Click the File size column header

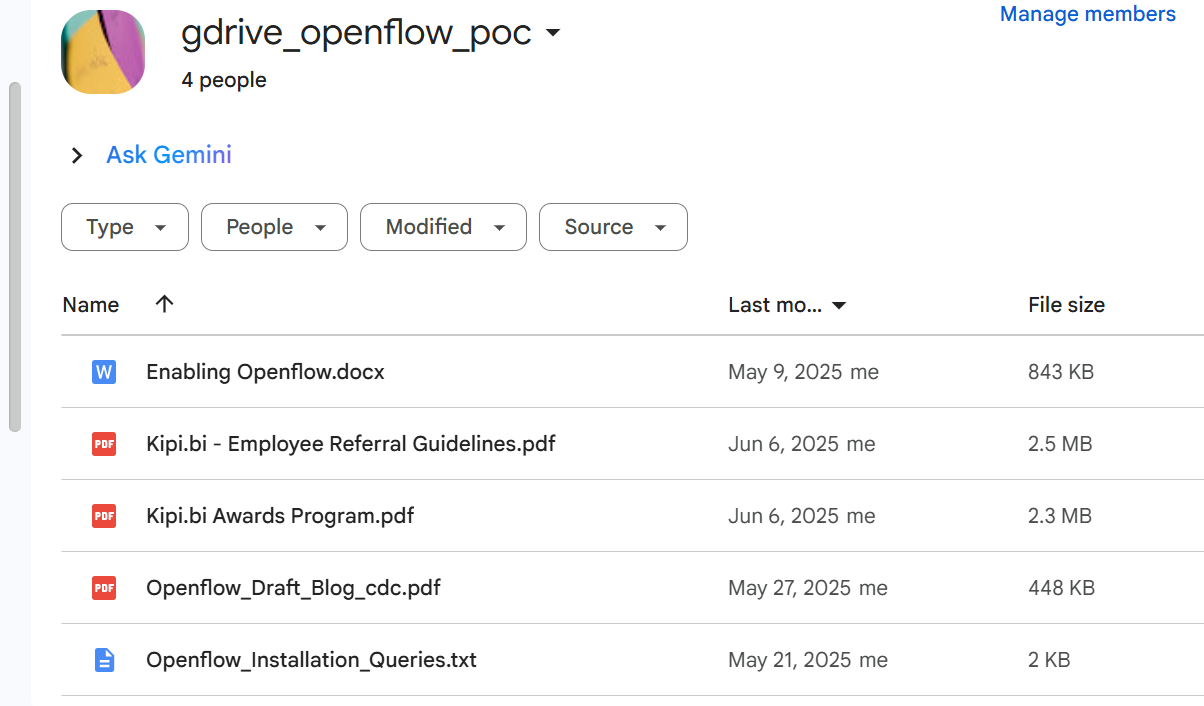click(1066, 305)
